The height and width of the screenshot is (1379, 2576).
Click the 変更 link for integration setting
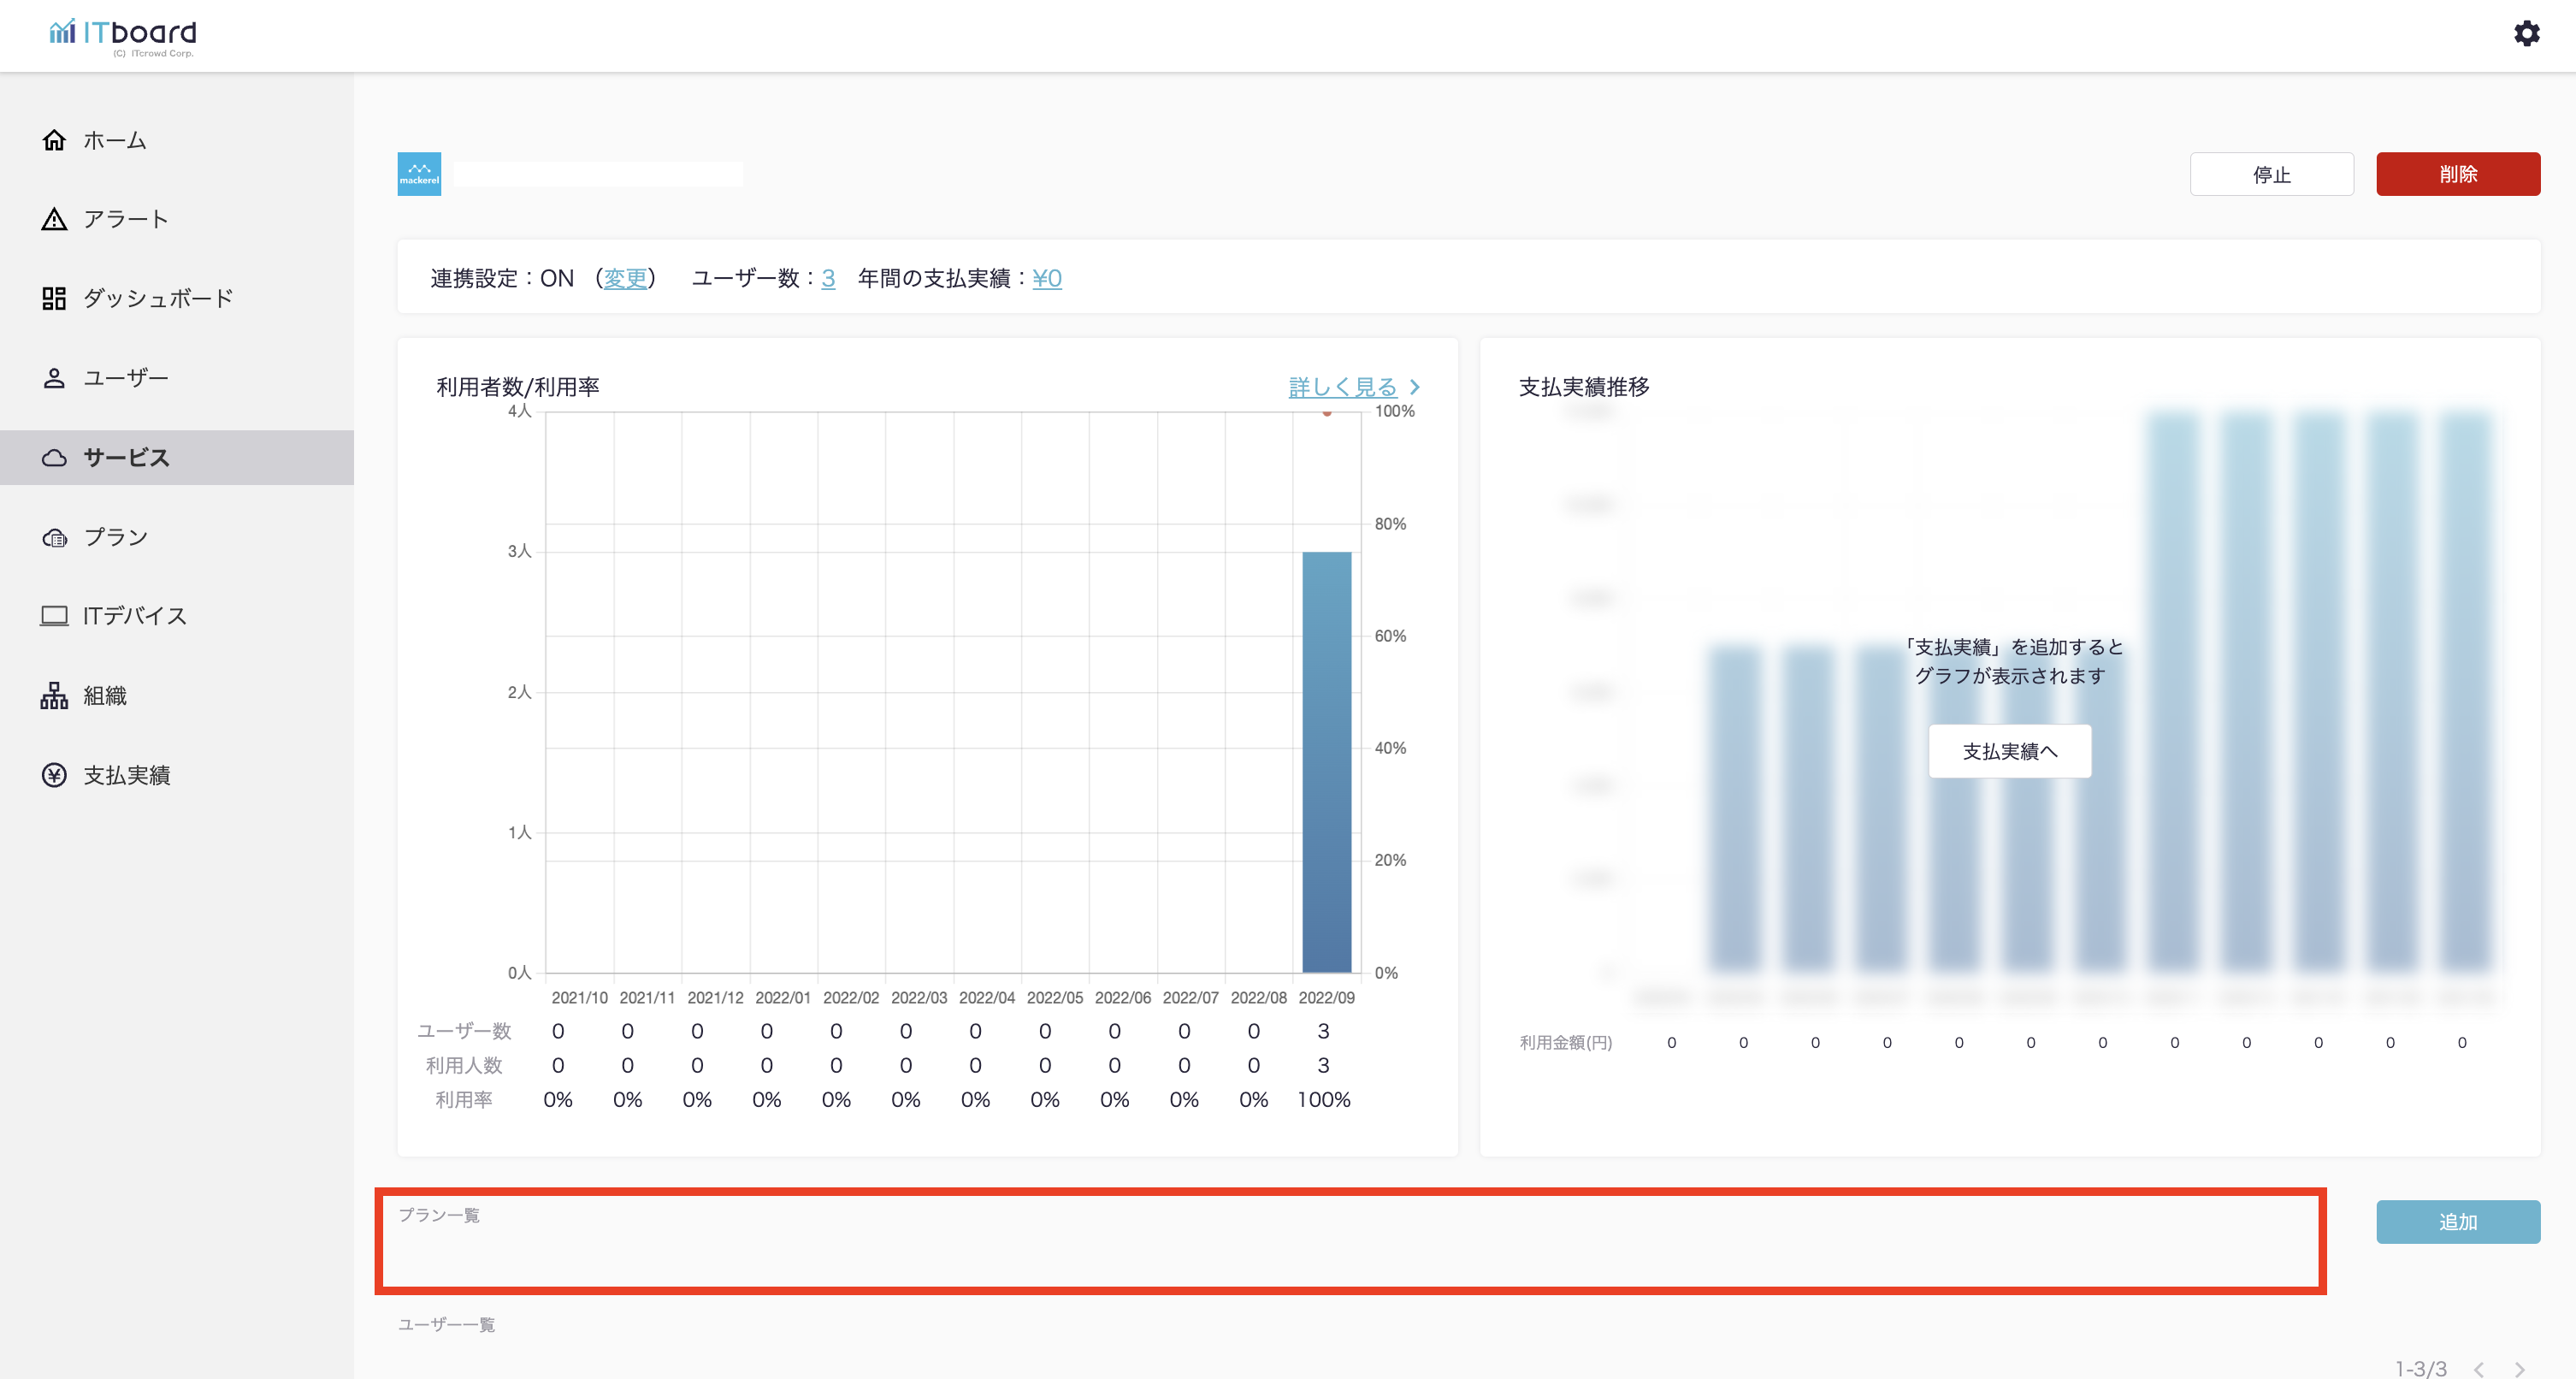625,278
